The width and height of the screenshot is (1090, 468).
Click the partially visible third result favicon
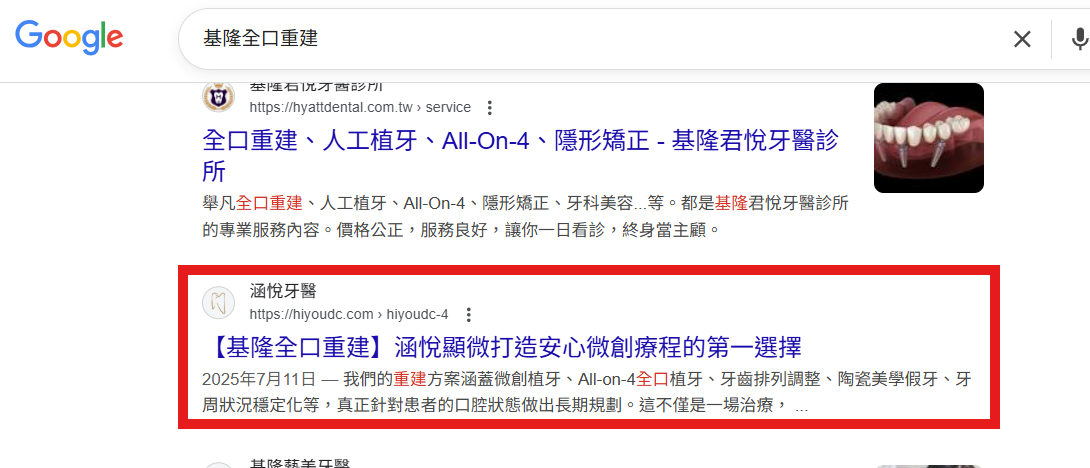218,464
